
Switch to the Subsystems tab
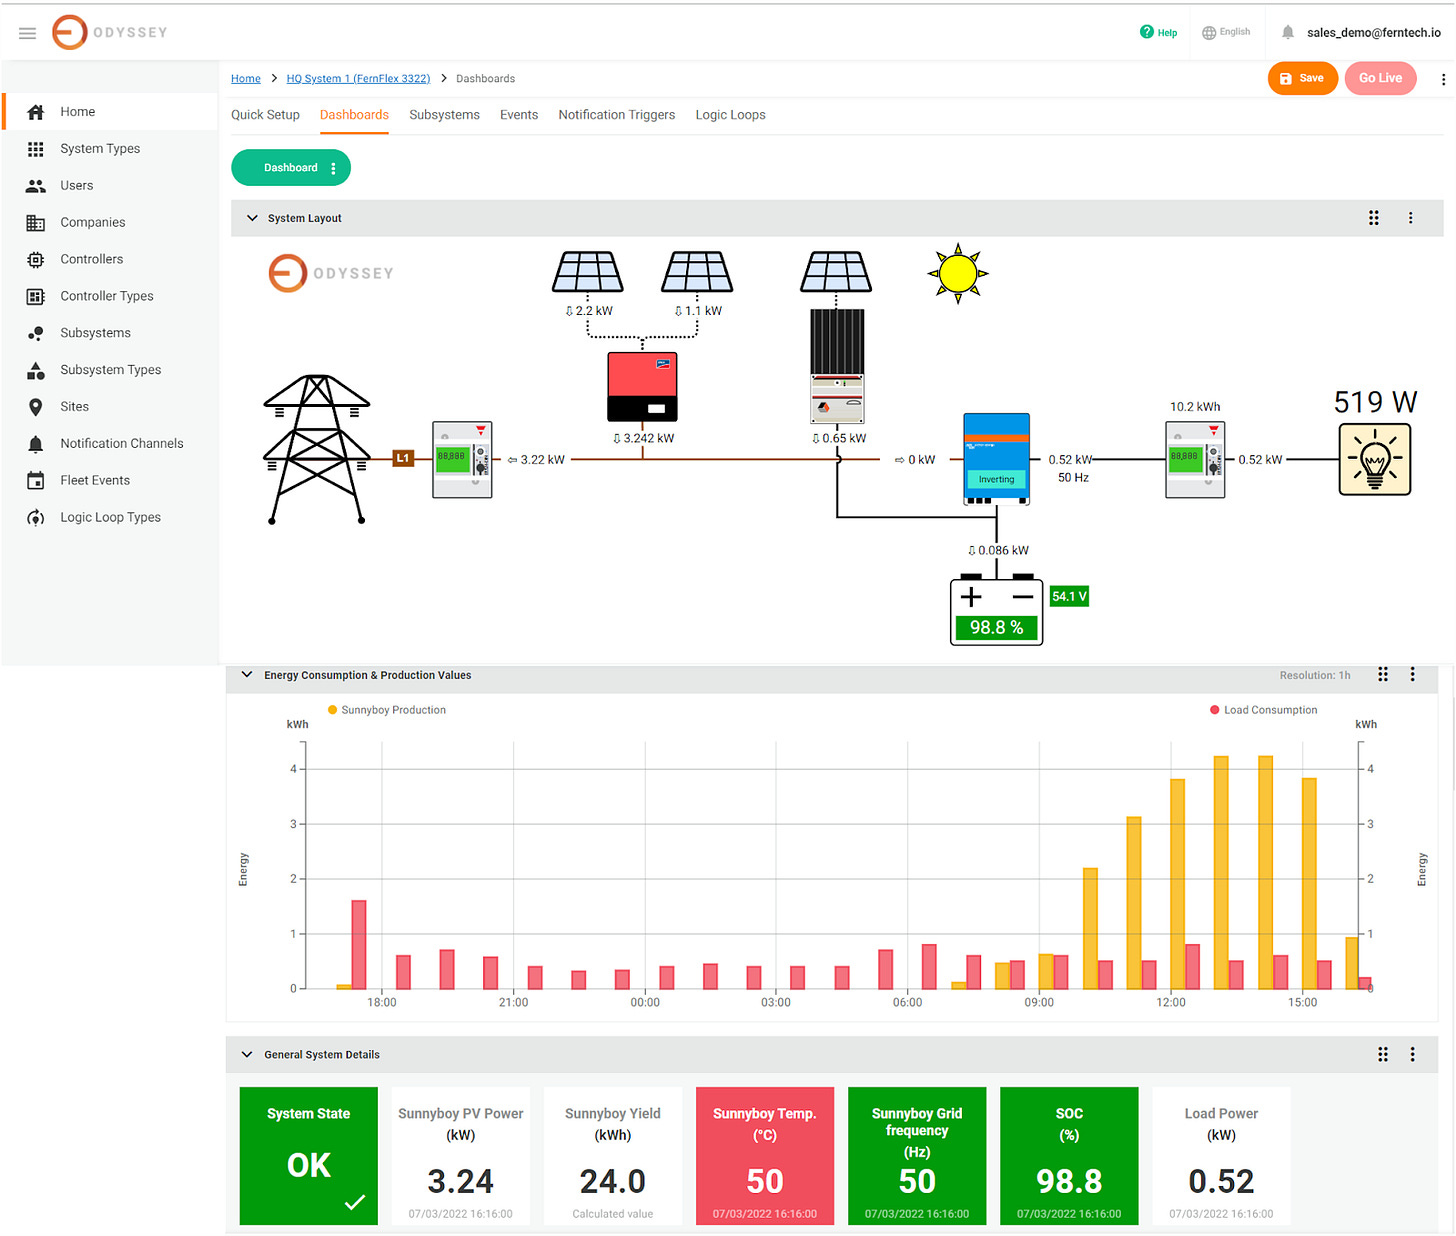(444, 115)
